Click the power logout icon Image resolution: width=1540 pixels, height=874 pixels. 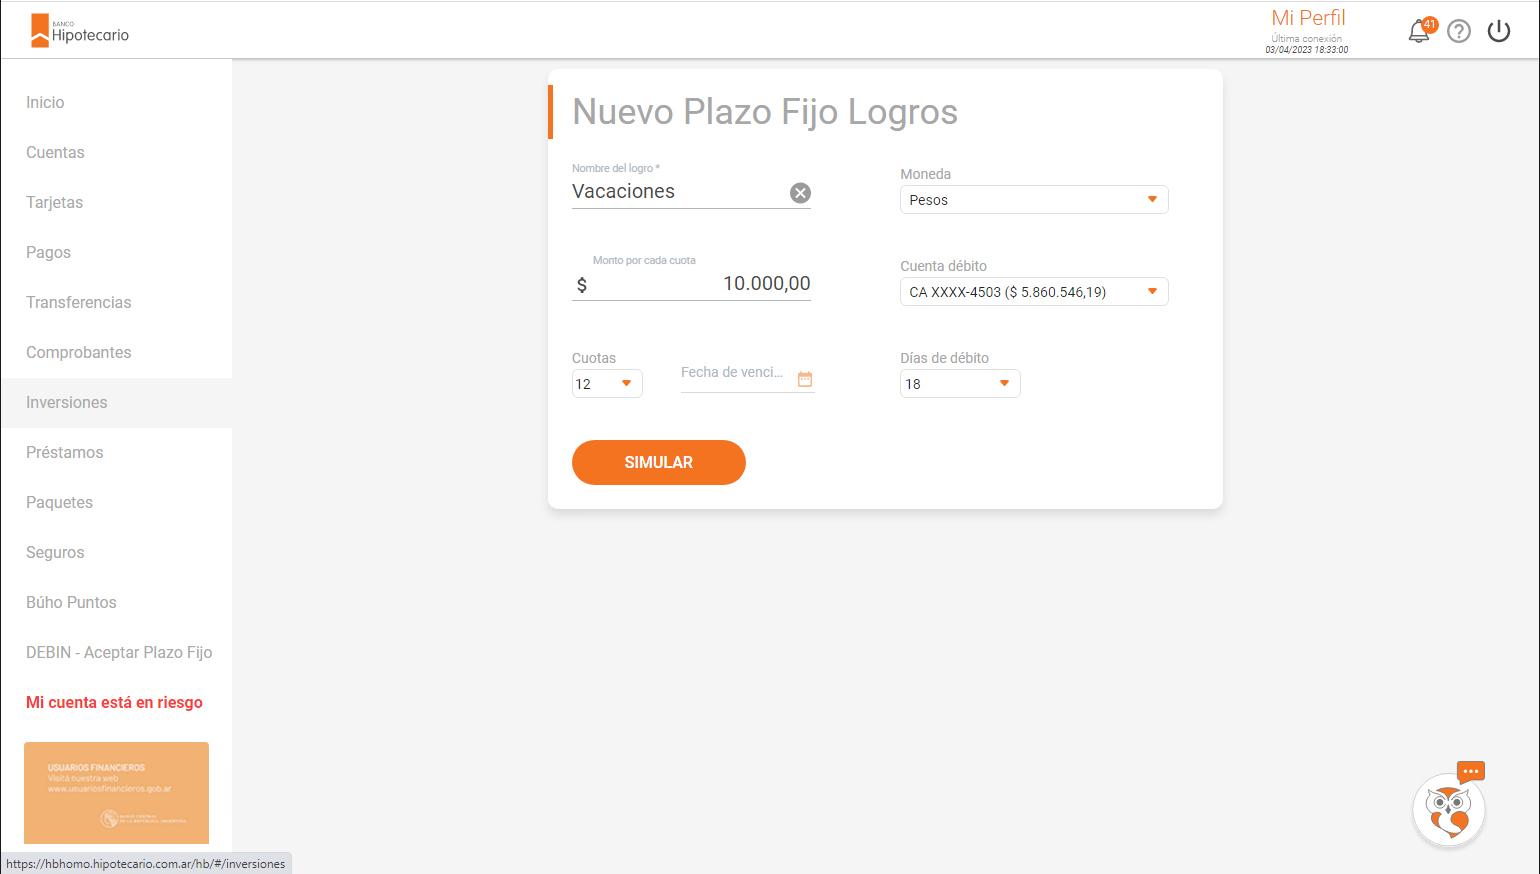point(1498,31)
